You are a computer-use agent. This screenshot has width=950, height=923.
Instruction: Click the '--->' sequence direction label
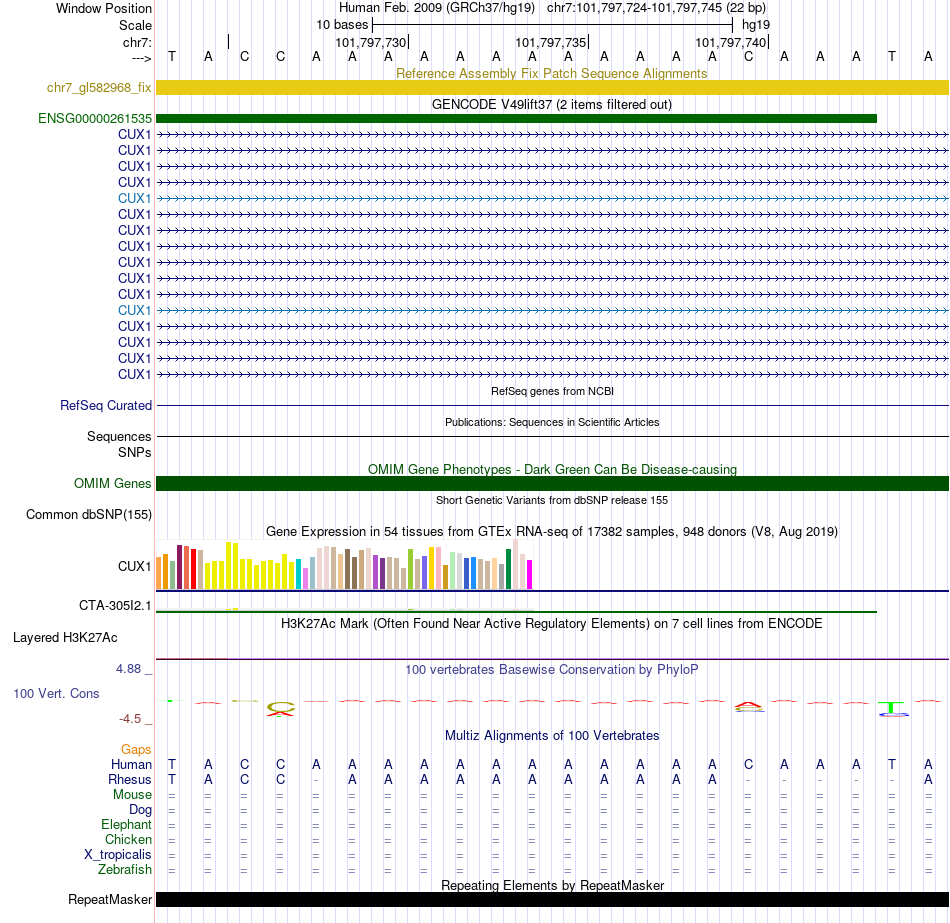(142, 58)
